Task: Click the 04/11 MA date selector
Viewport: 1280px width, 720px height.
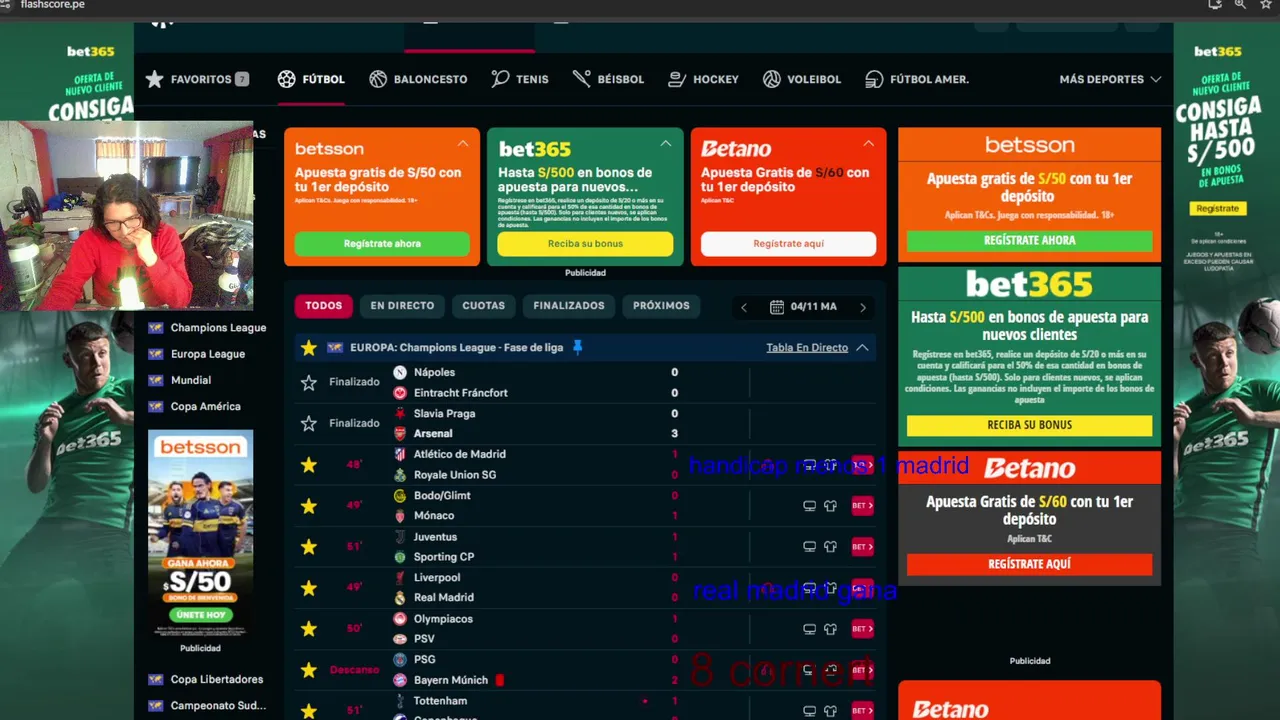Action: click(x=804, y=307)
